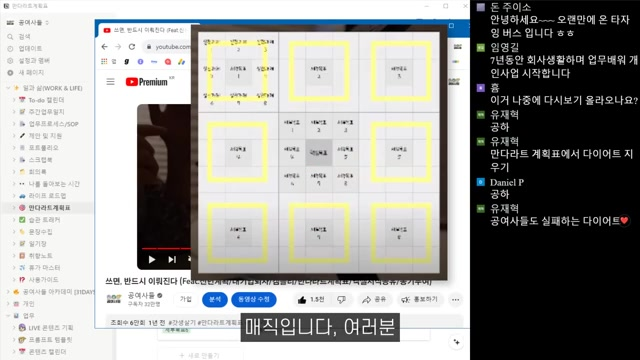Expand the To-do 캘린더 page arrow
The height and width of the screenshot is (360, 640).
[14, 100]
